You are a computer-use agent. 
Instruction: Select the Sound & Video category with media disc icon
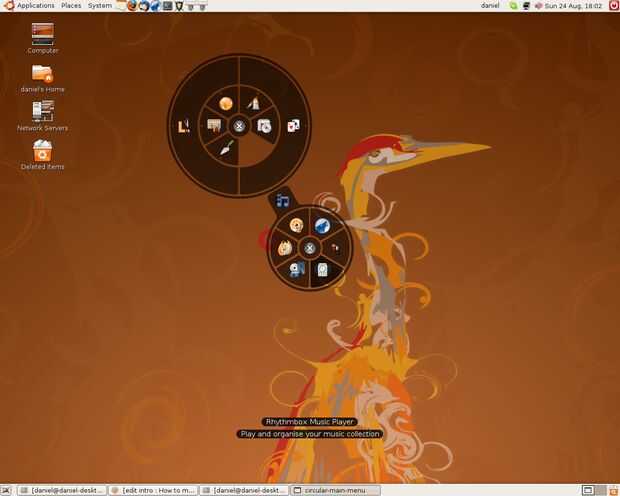(264, 126)
